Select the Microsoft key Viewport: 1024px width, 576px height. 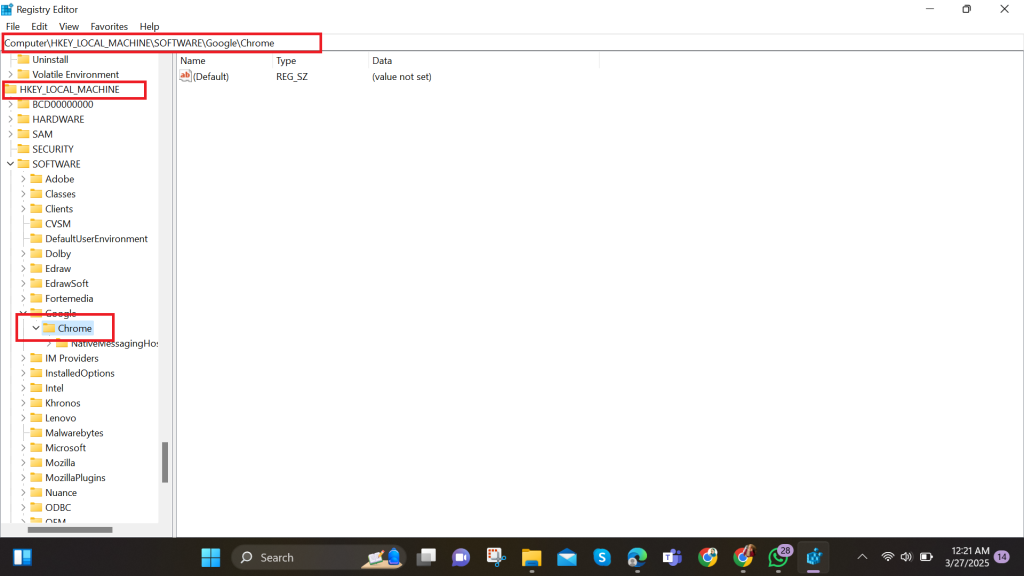pyautogui.click(x=65, y=448)
